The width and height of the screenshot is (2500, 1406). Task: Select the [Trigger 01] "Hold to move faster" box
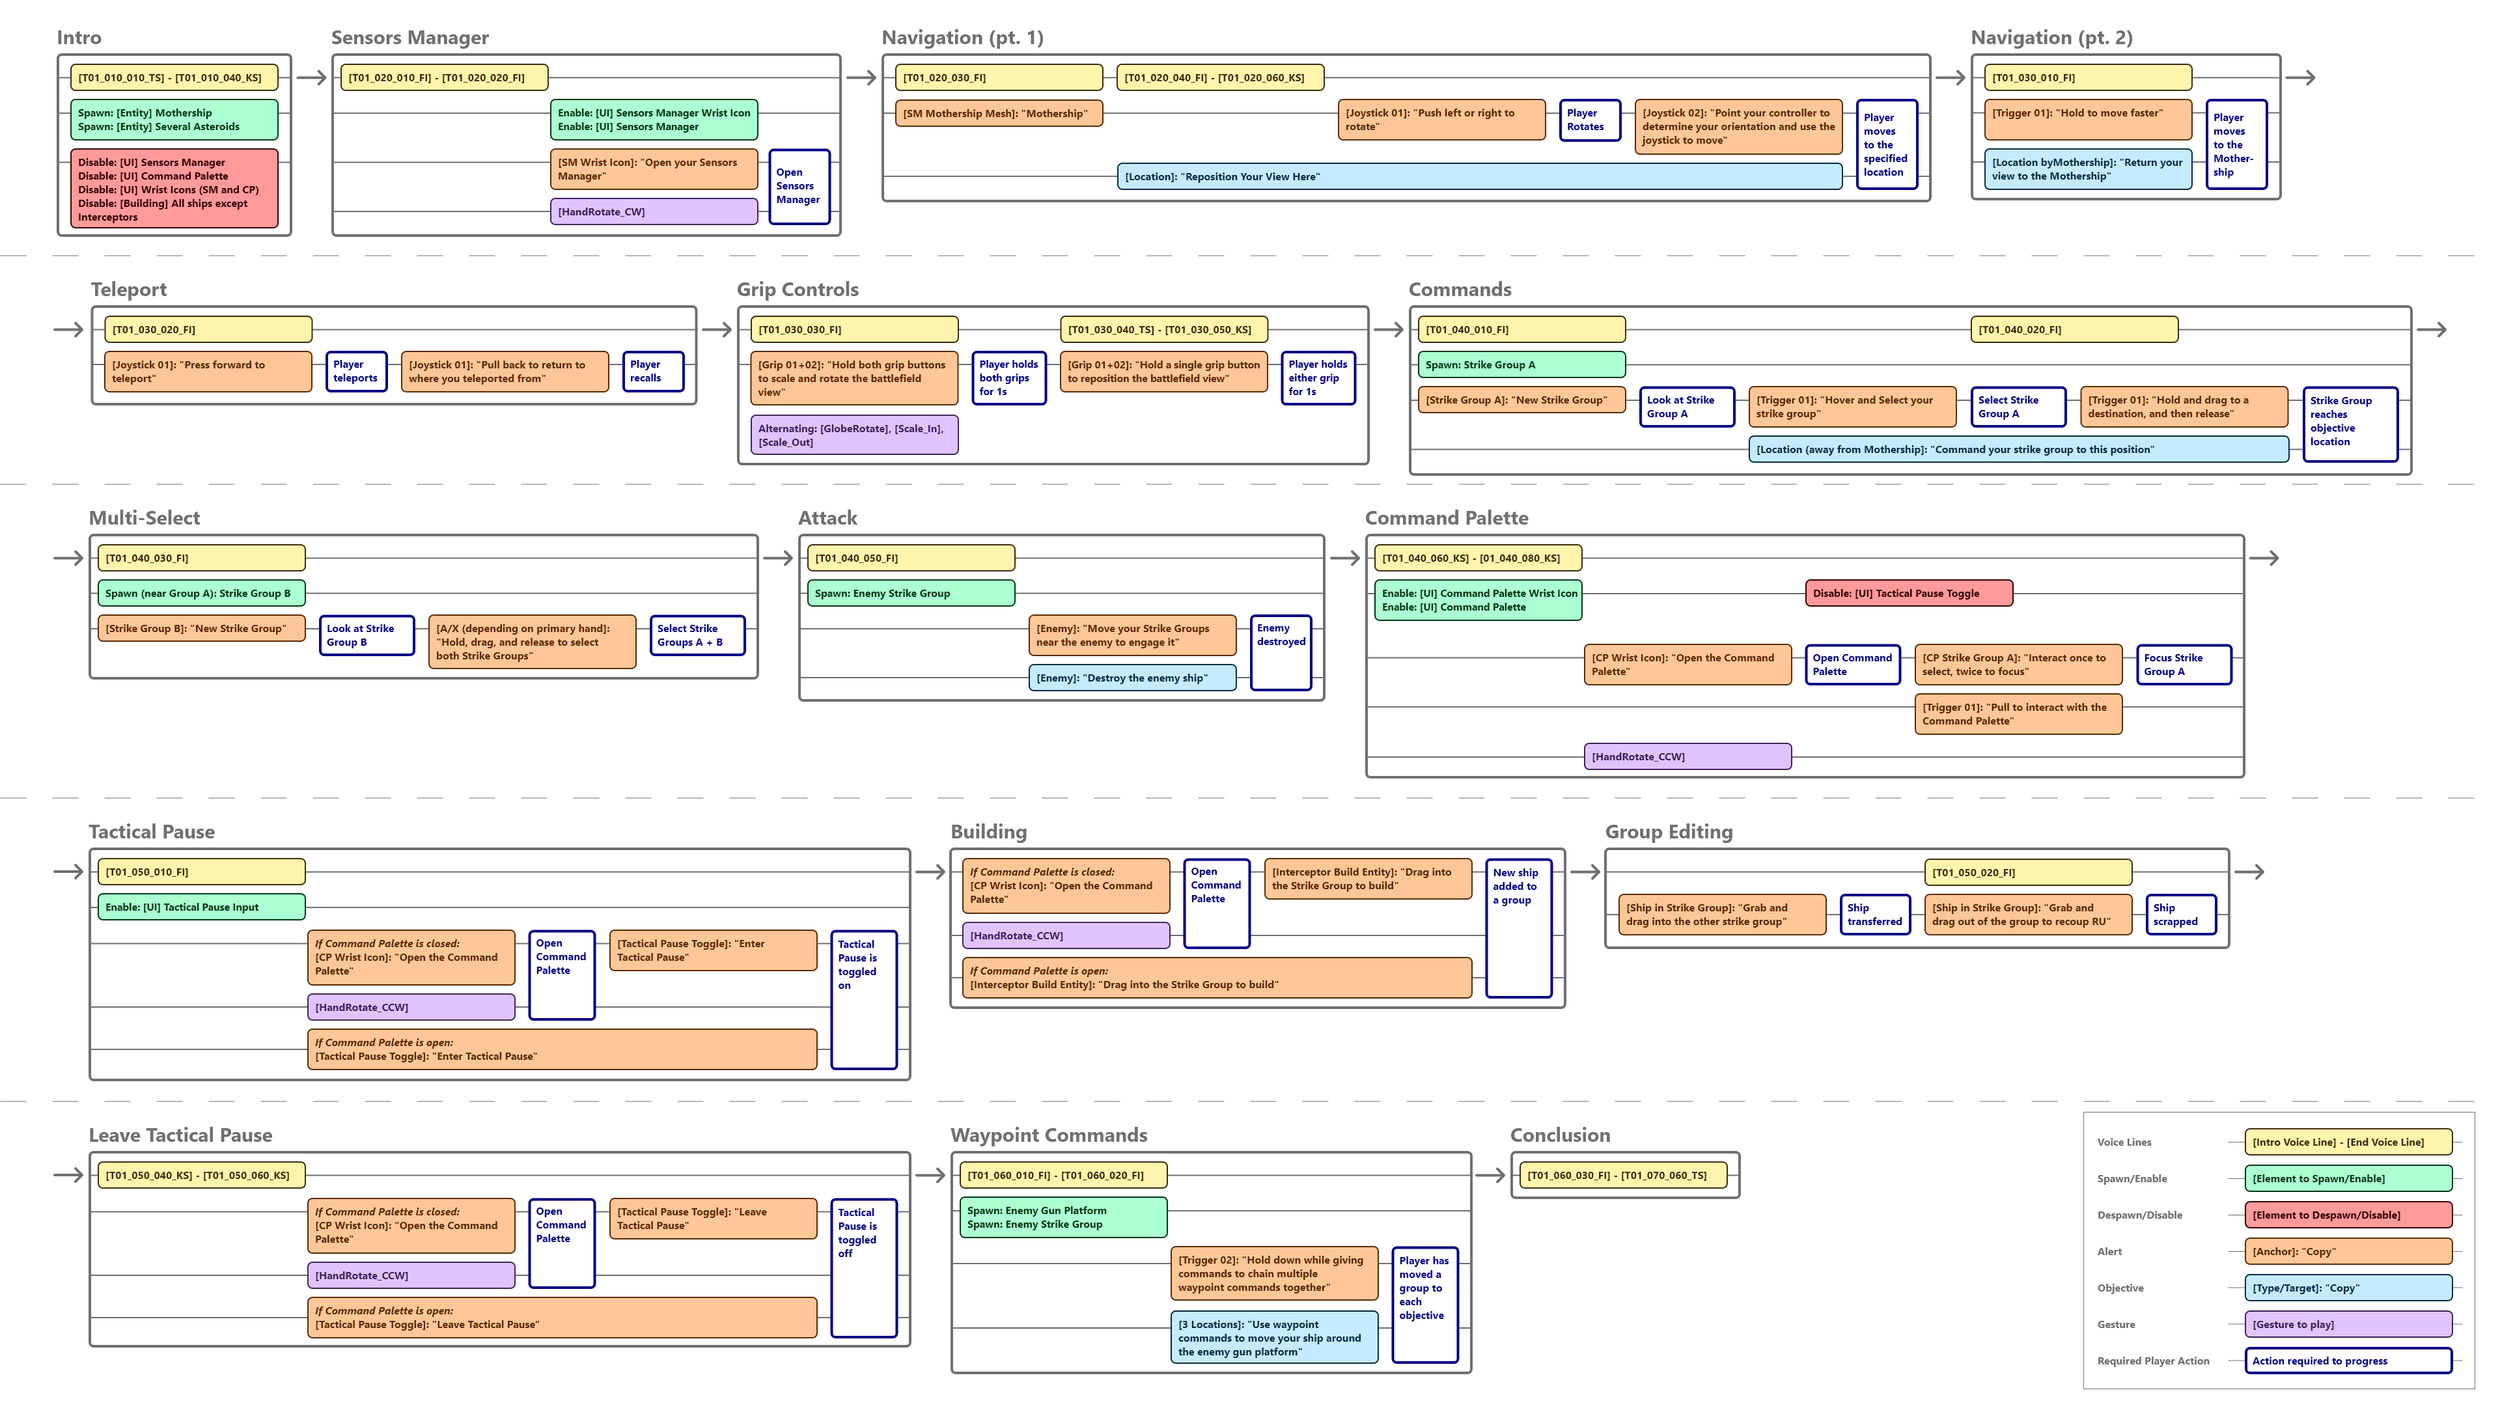click(2087, 120)
